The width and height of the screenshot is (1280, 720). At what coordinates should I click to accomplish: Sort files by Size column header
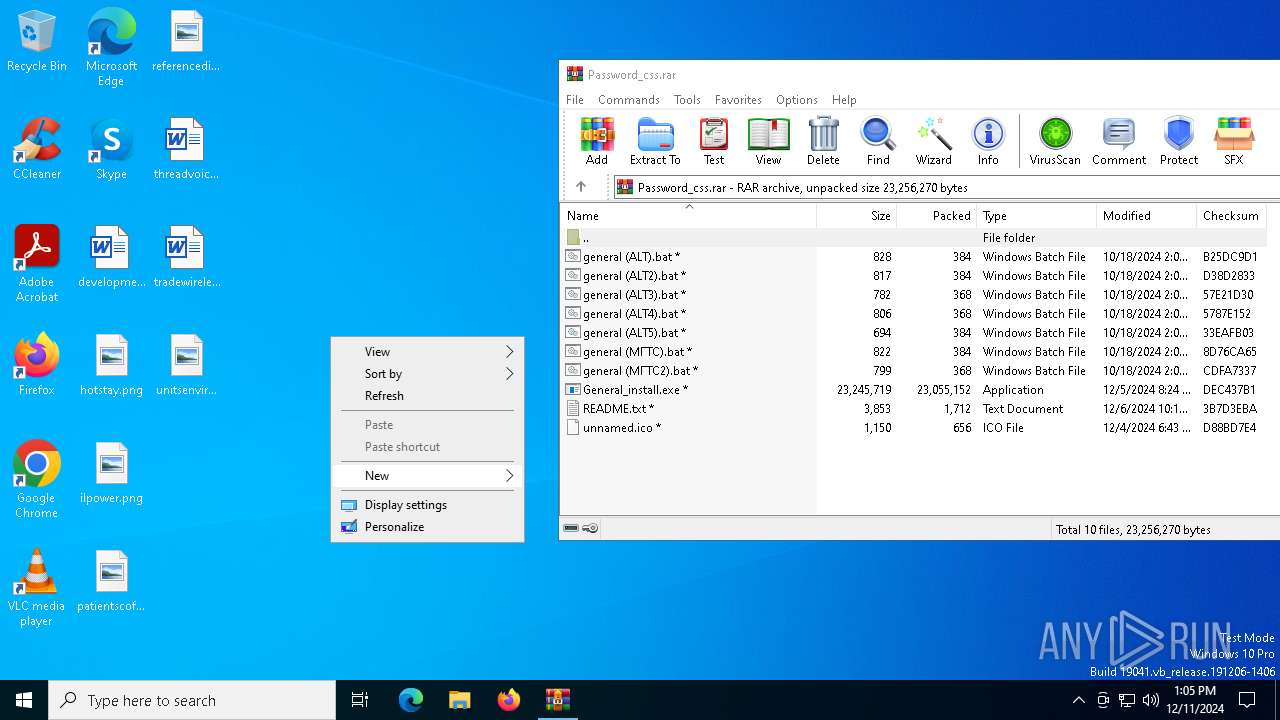tap(857, 216)
